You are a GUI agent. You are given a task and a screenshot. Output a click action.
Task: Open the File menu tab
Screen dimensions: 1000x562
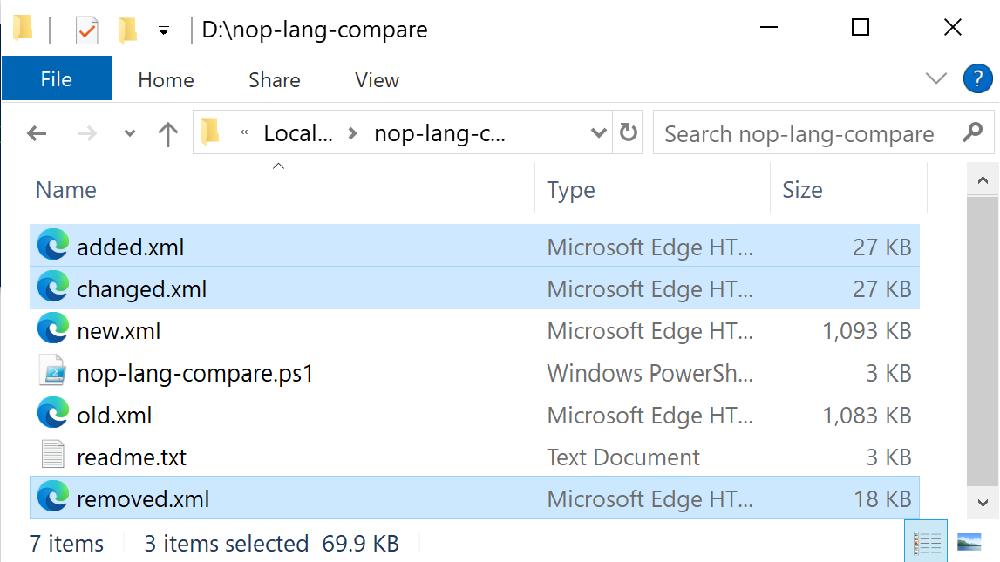56,80
